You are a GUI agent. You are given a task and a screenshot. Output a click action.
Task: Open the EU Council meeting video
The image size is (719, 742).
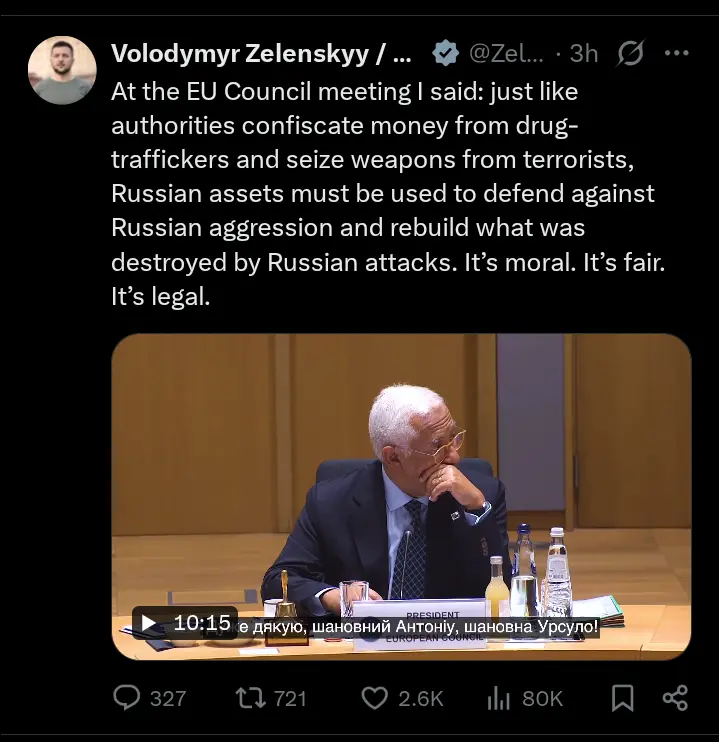point(400,480)
